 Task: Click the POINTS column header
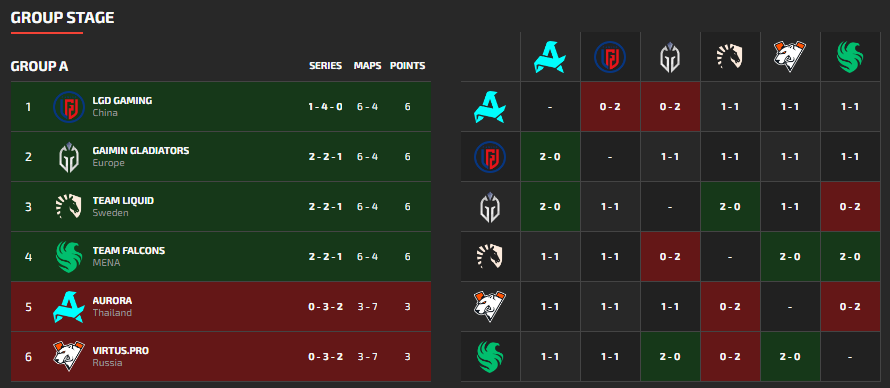coord(407,66)
